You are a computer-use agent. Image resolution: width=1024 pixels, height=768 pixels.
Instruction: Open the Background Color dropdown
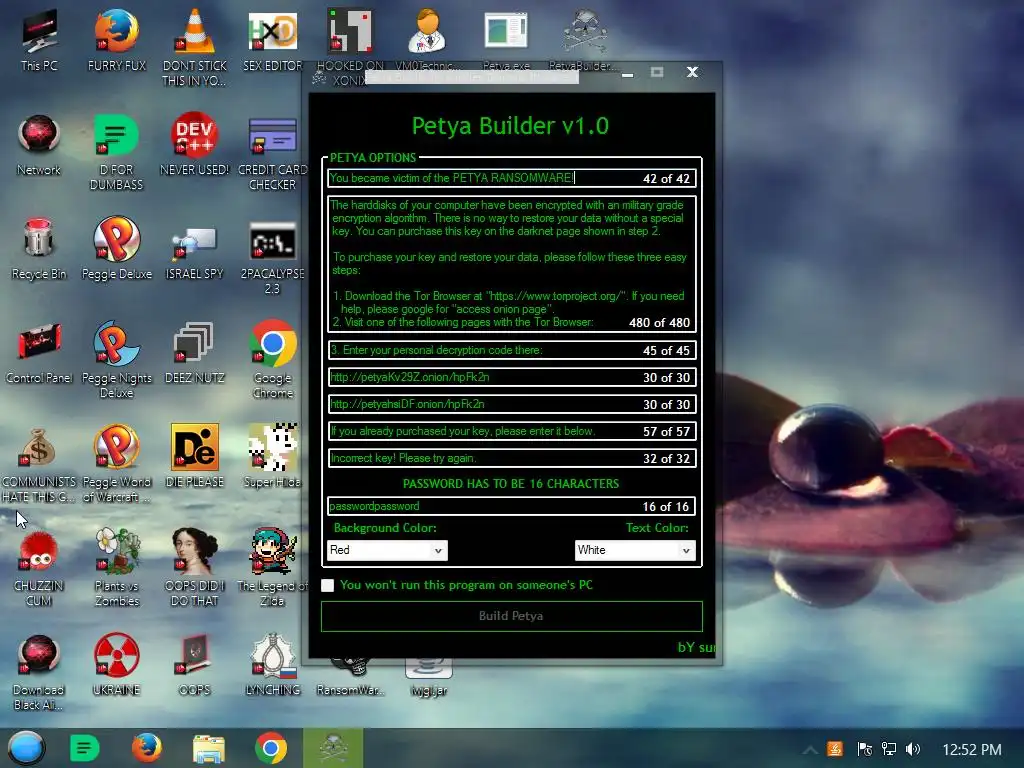[387, 550]
